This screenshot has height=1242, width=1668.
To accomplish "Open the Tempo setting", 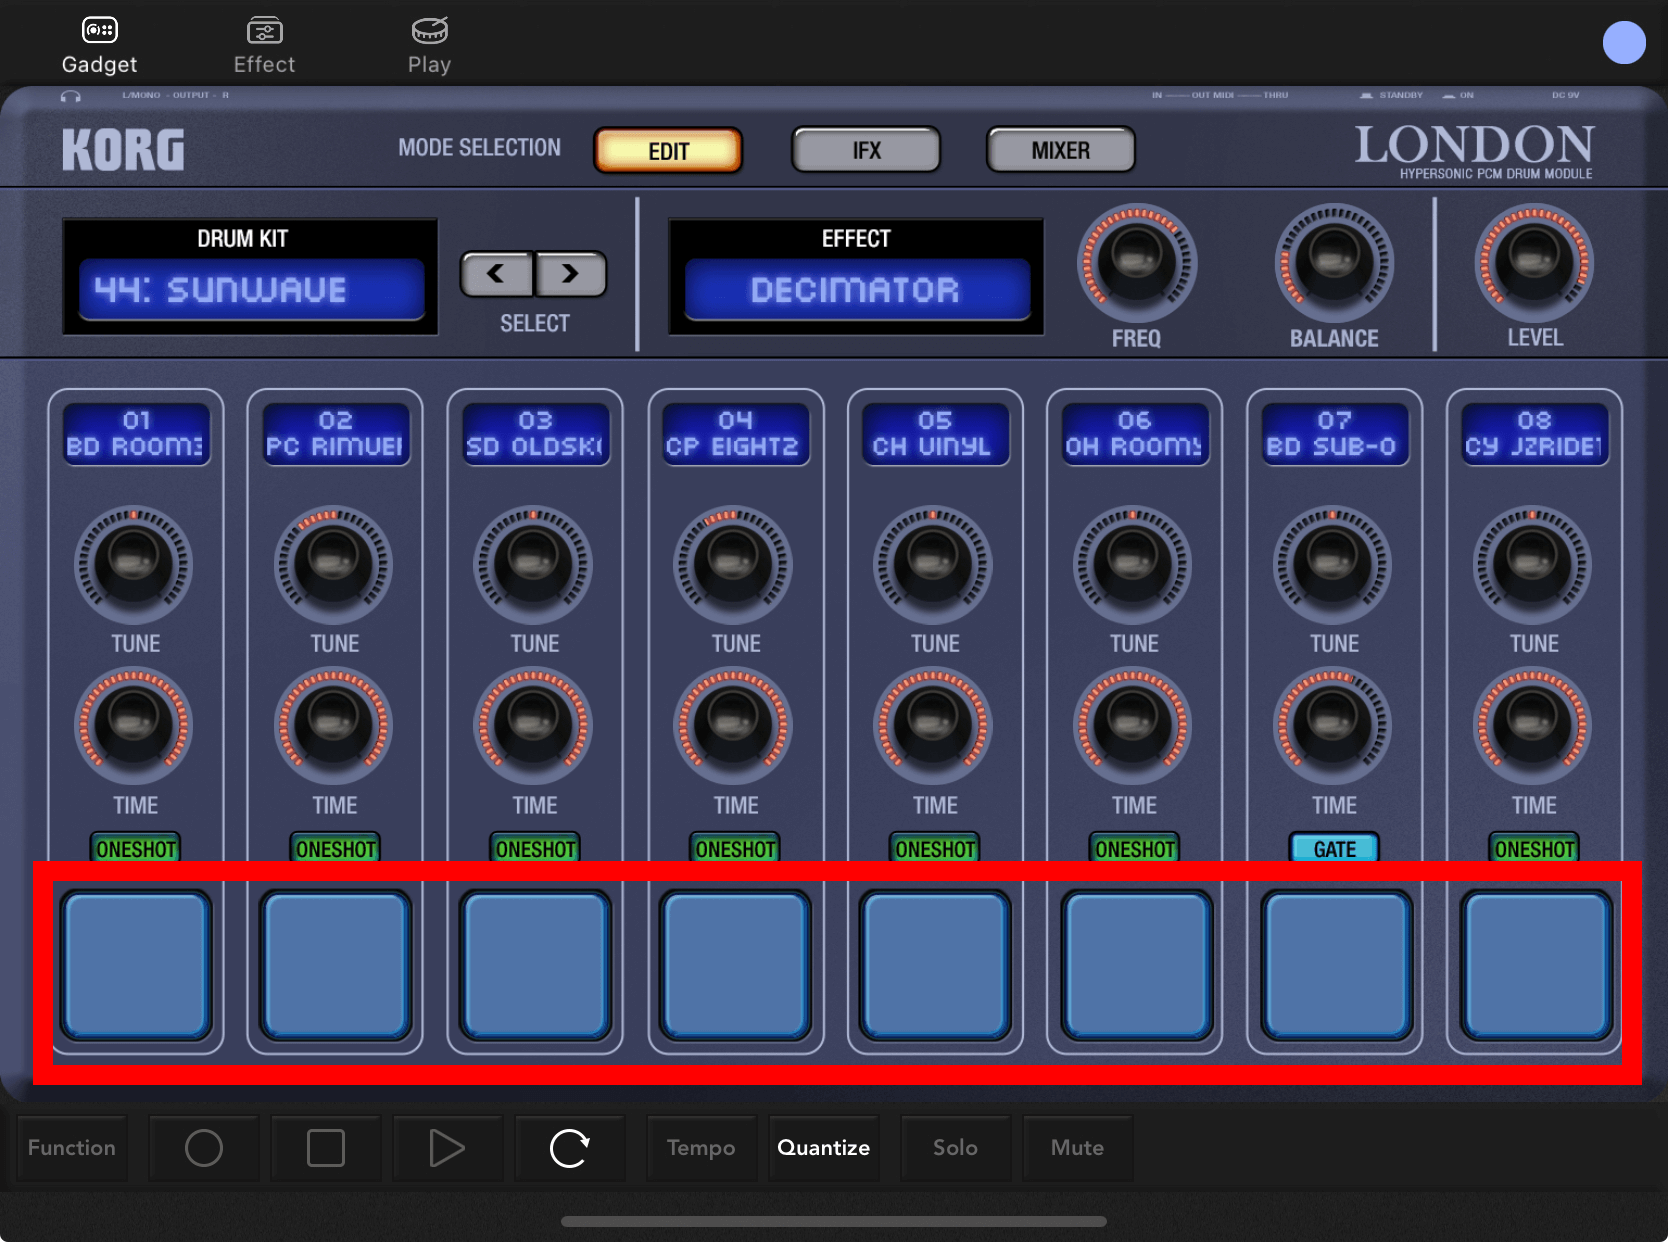I will click(701, 1148).
